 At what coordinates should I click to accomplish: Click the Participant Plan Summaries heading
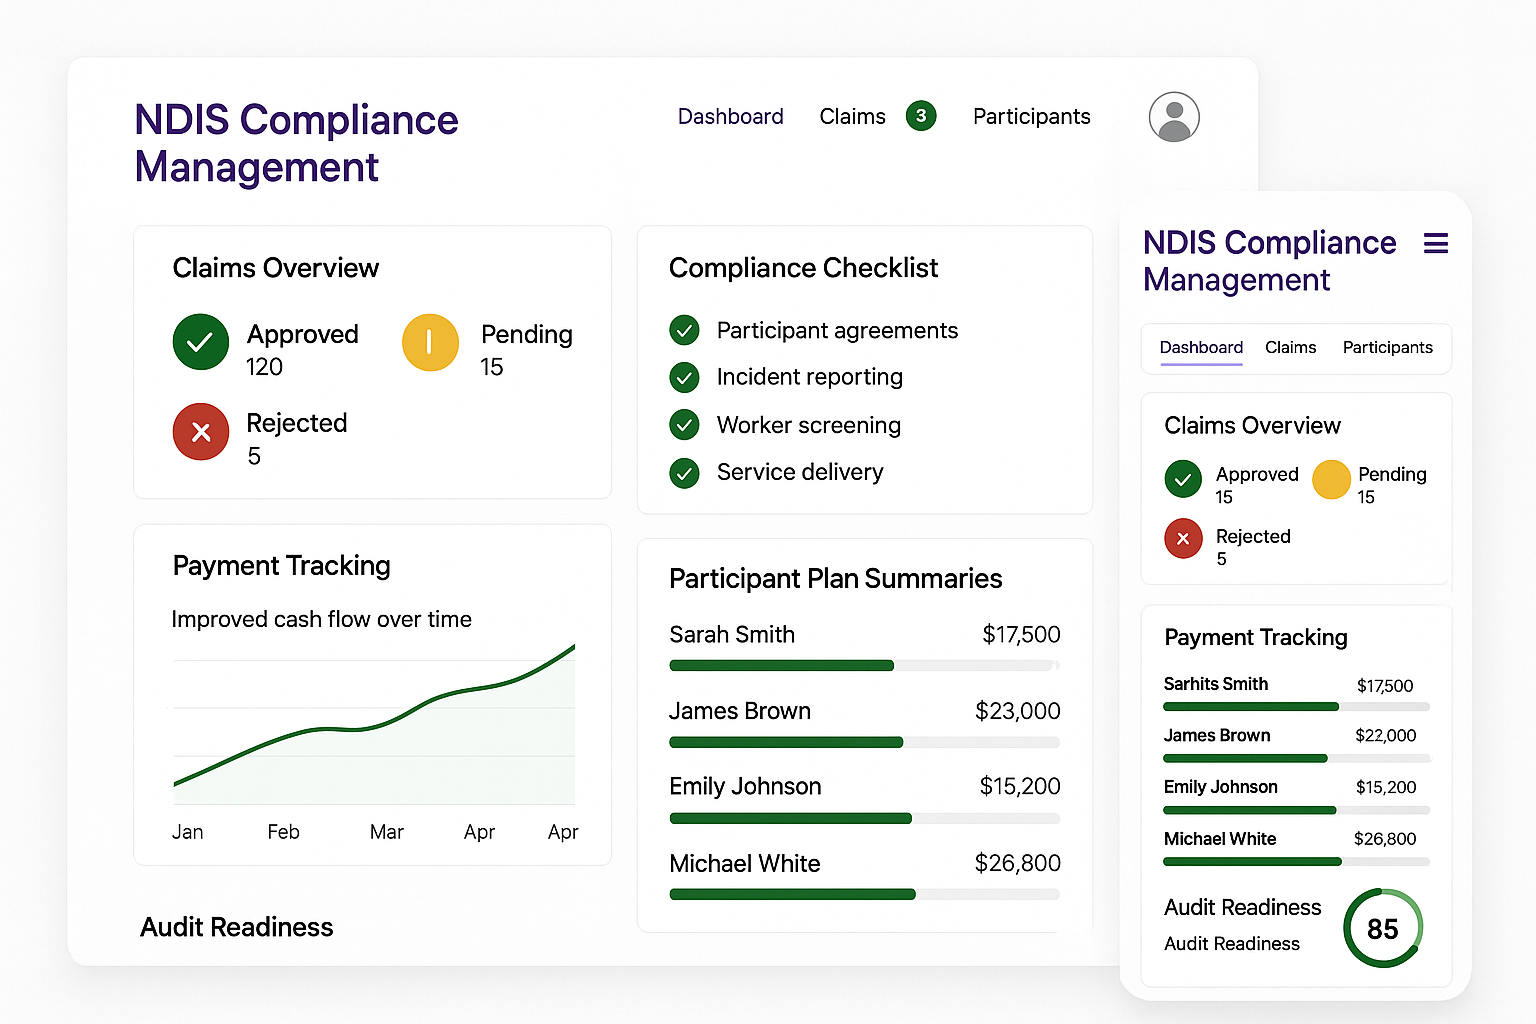[x=835, y=579]
